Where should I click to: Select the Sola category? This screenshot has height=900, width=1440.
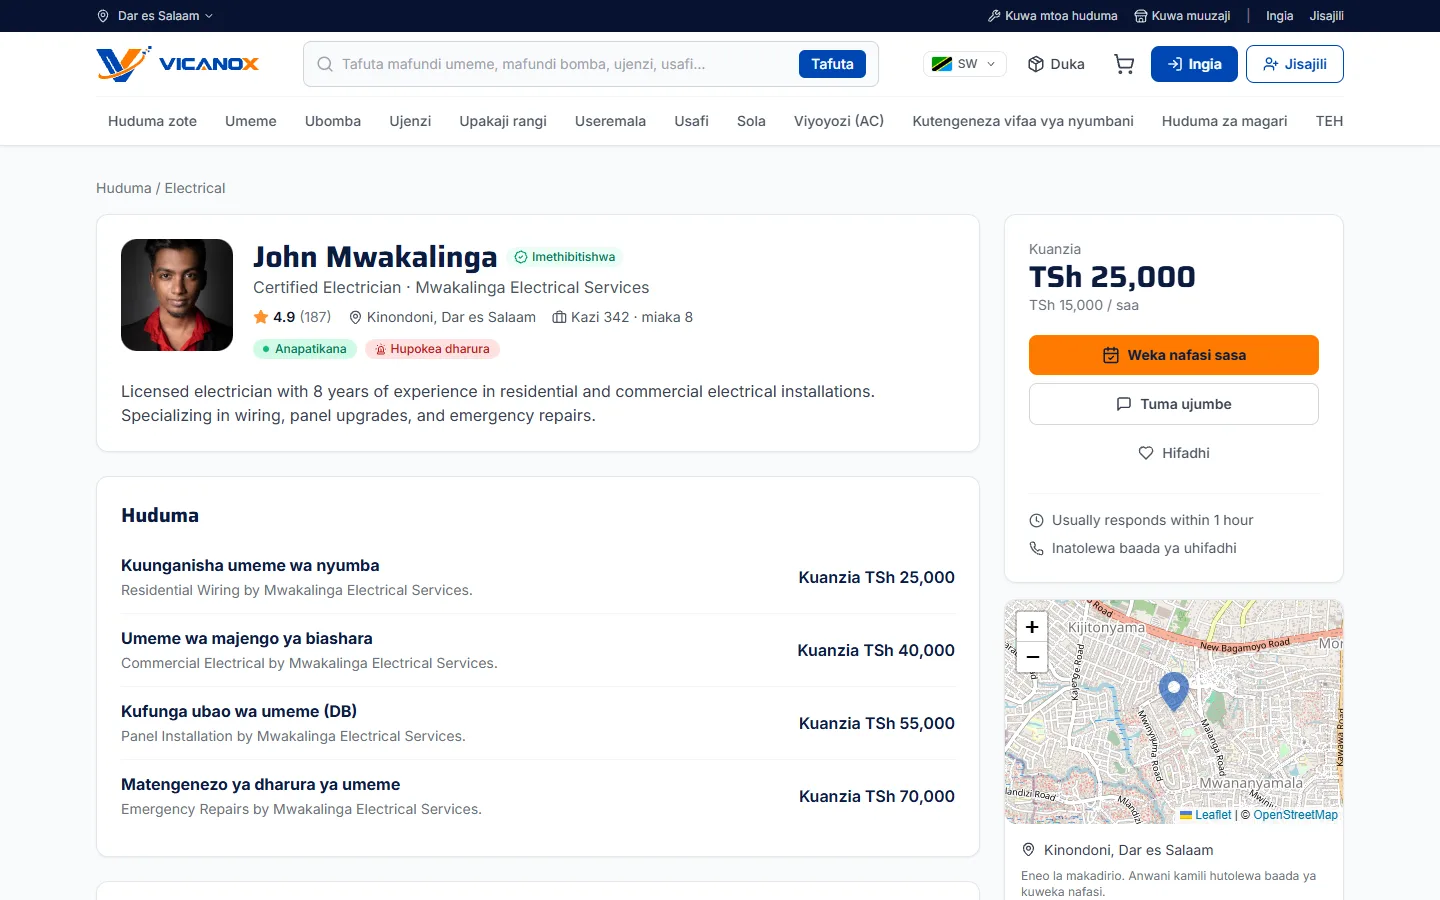tap(751, 121)
